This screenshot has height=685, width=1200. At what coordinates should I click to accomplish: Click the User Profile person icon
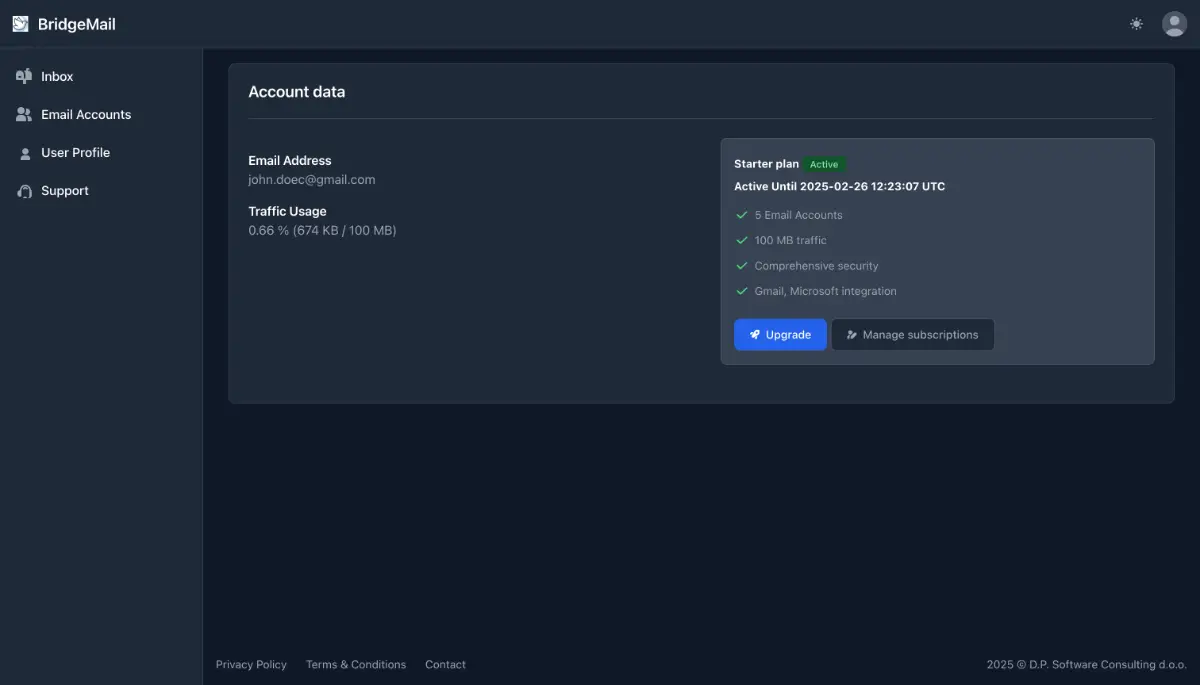(x=24, y=153)
